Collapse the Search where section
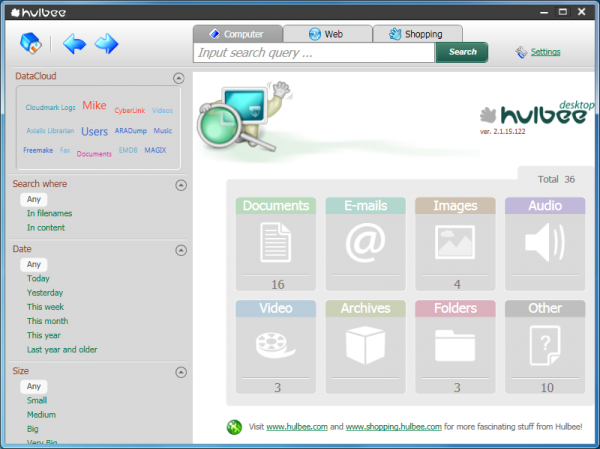The image size is (600, 449). point(181,185)
